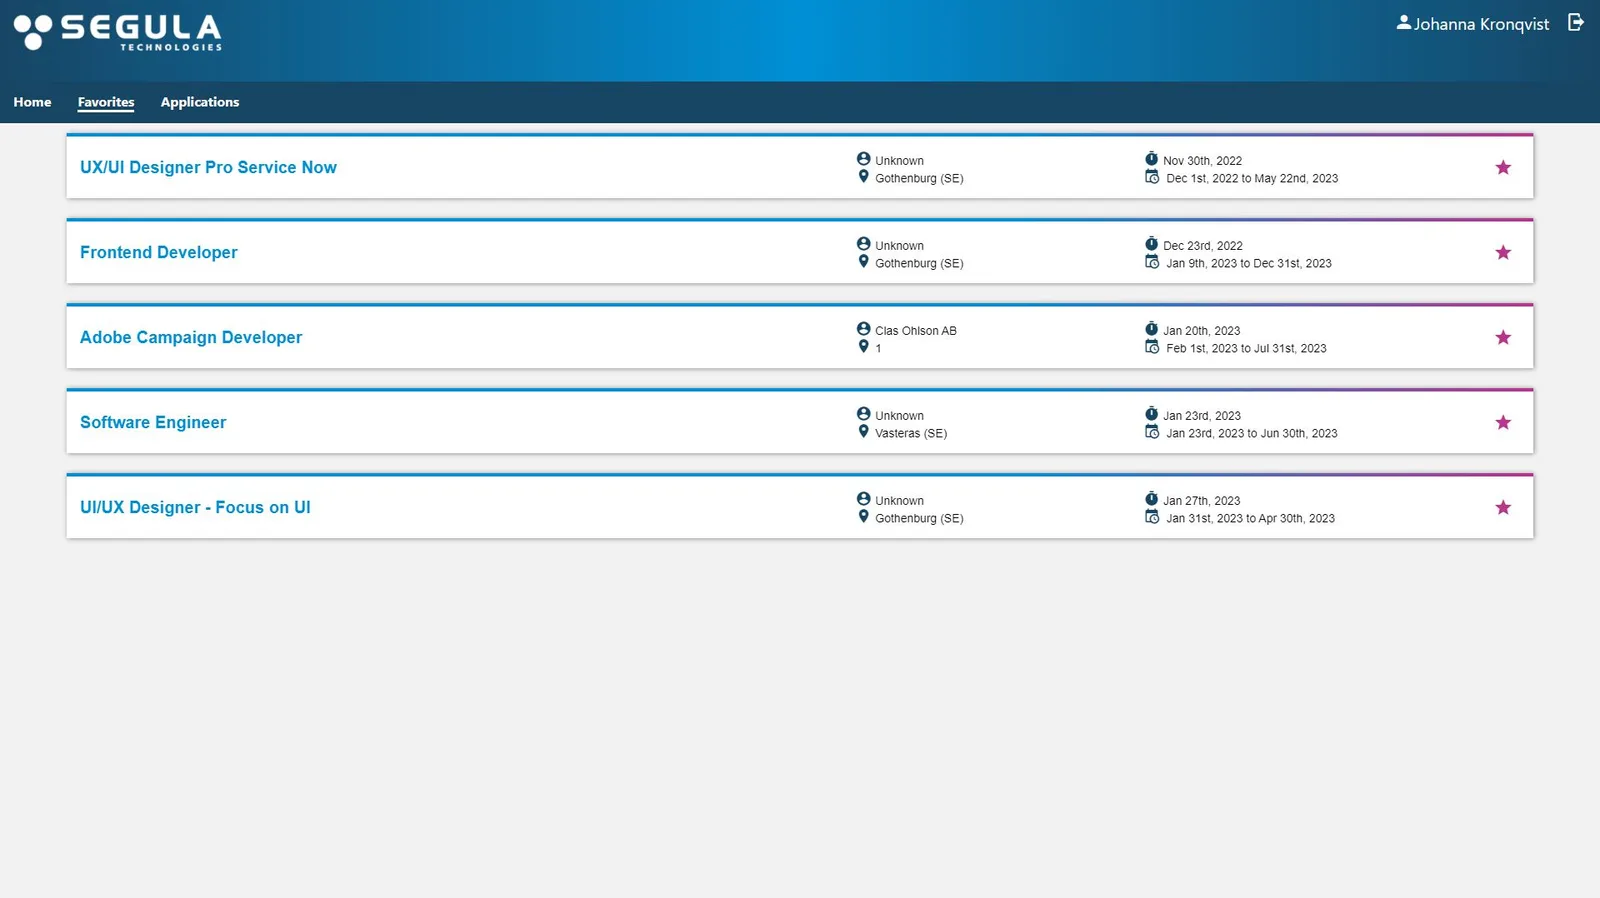This screenshot has width=1600, height=898.
Task: Click the calendar icon in UI/UX Designer - Focus on UI row
Action: (x=1152, y=517)
